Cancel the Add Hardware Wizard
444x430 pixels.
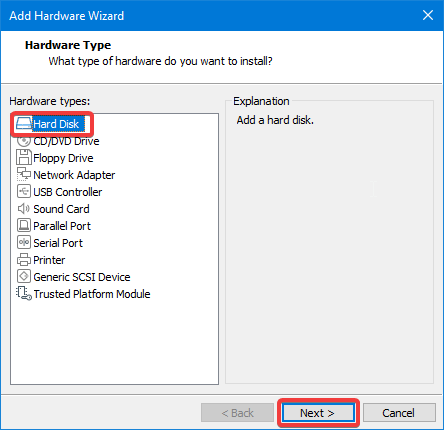[399, 413]
